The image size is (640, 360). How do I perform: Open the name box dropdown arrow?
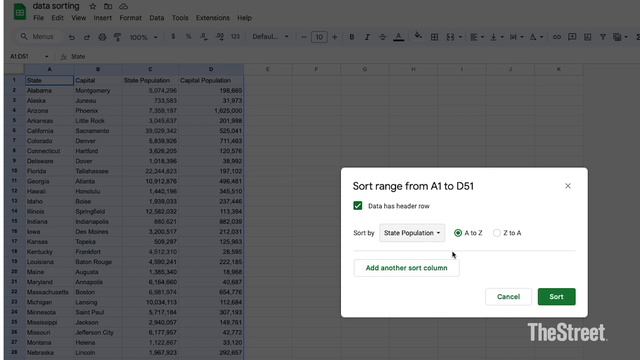tap(46, 56)
